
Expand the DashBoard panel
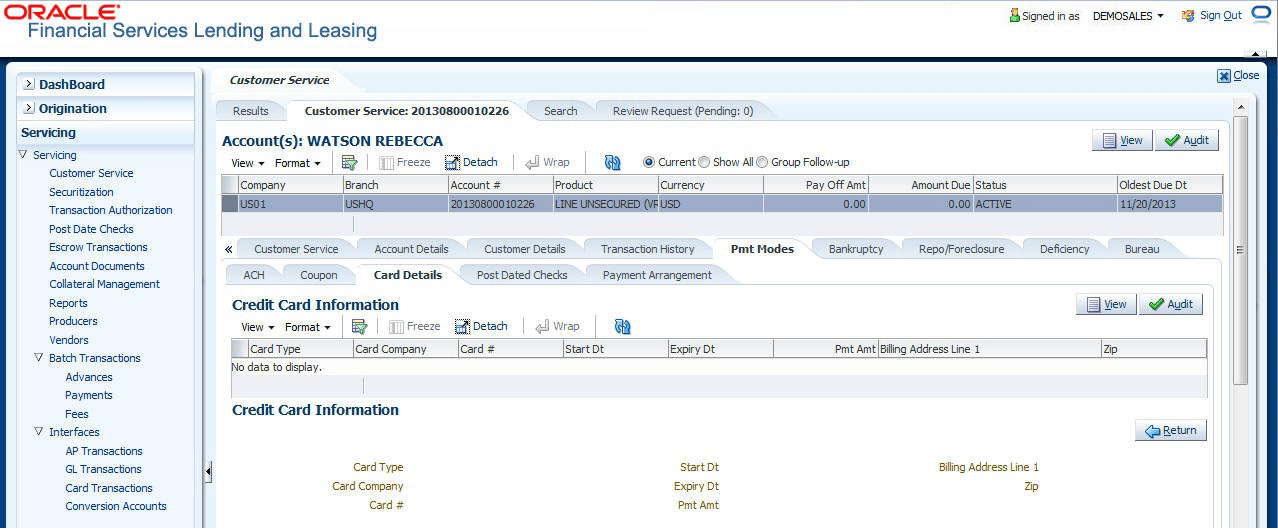click(29, 85)
